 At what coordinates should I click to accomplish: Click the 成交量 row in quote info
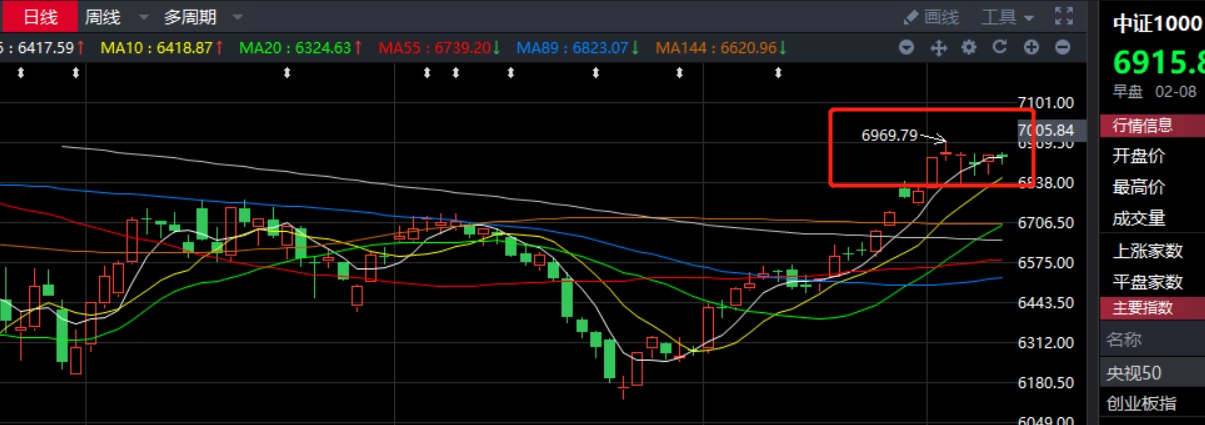point(1152,218)
